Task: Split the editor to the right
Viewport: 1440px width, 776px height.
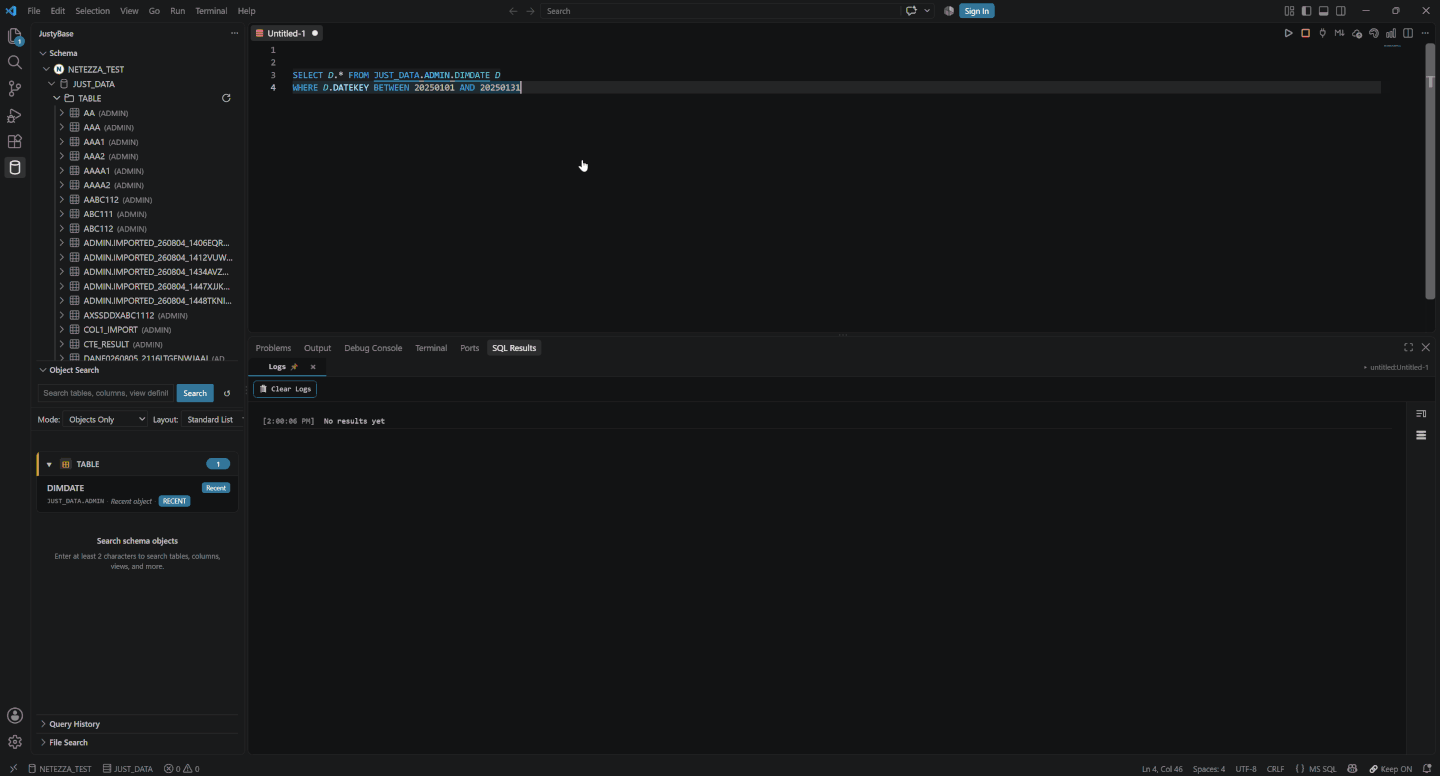Action: pos(1408,33)
